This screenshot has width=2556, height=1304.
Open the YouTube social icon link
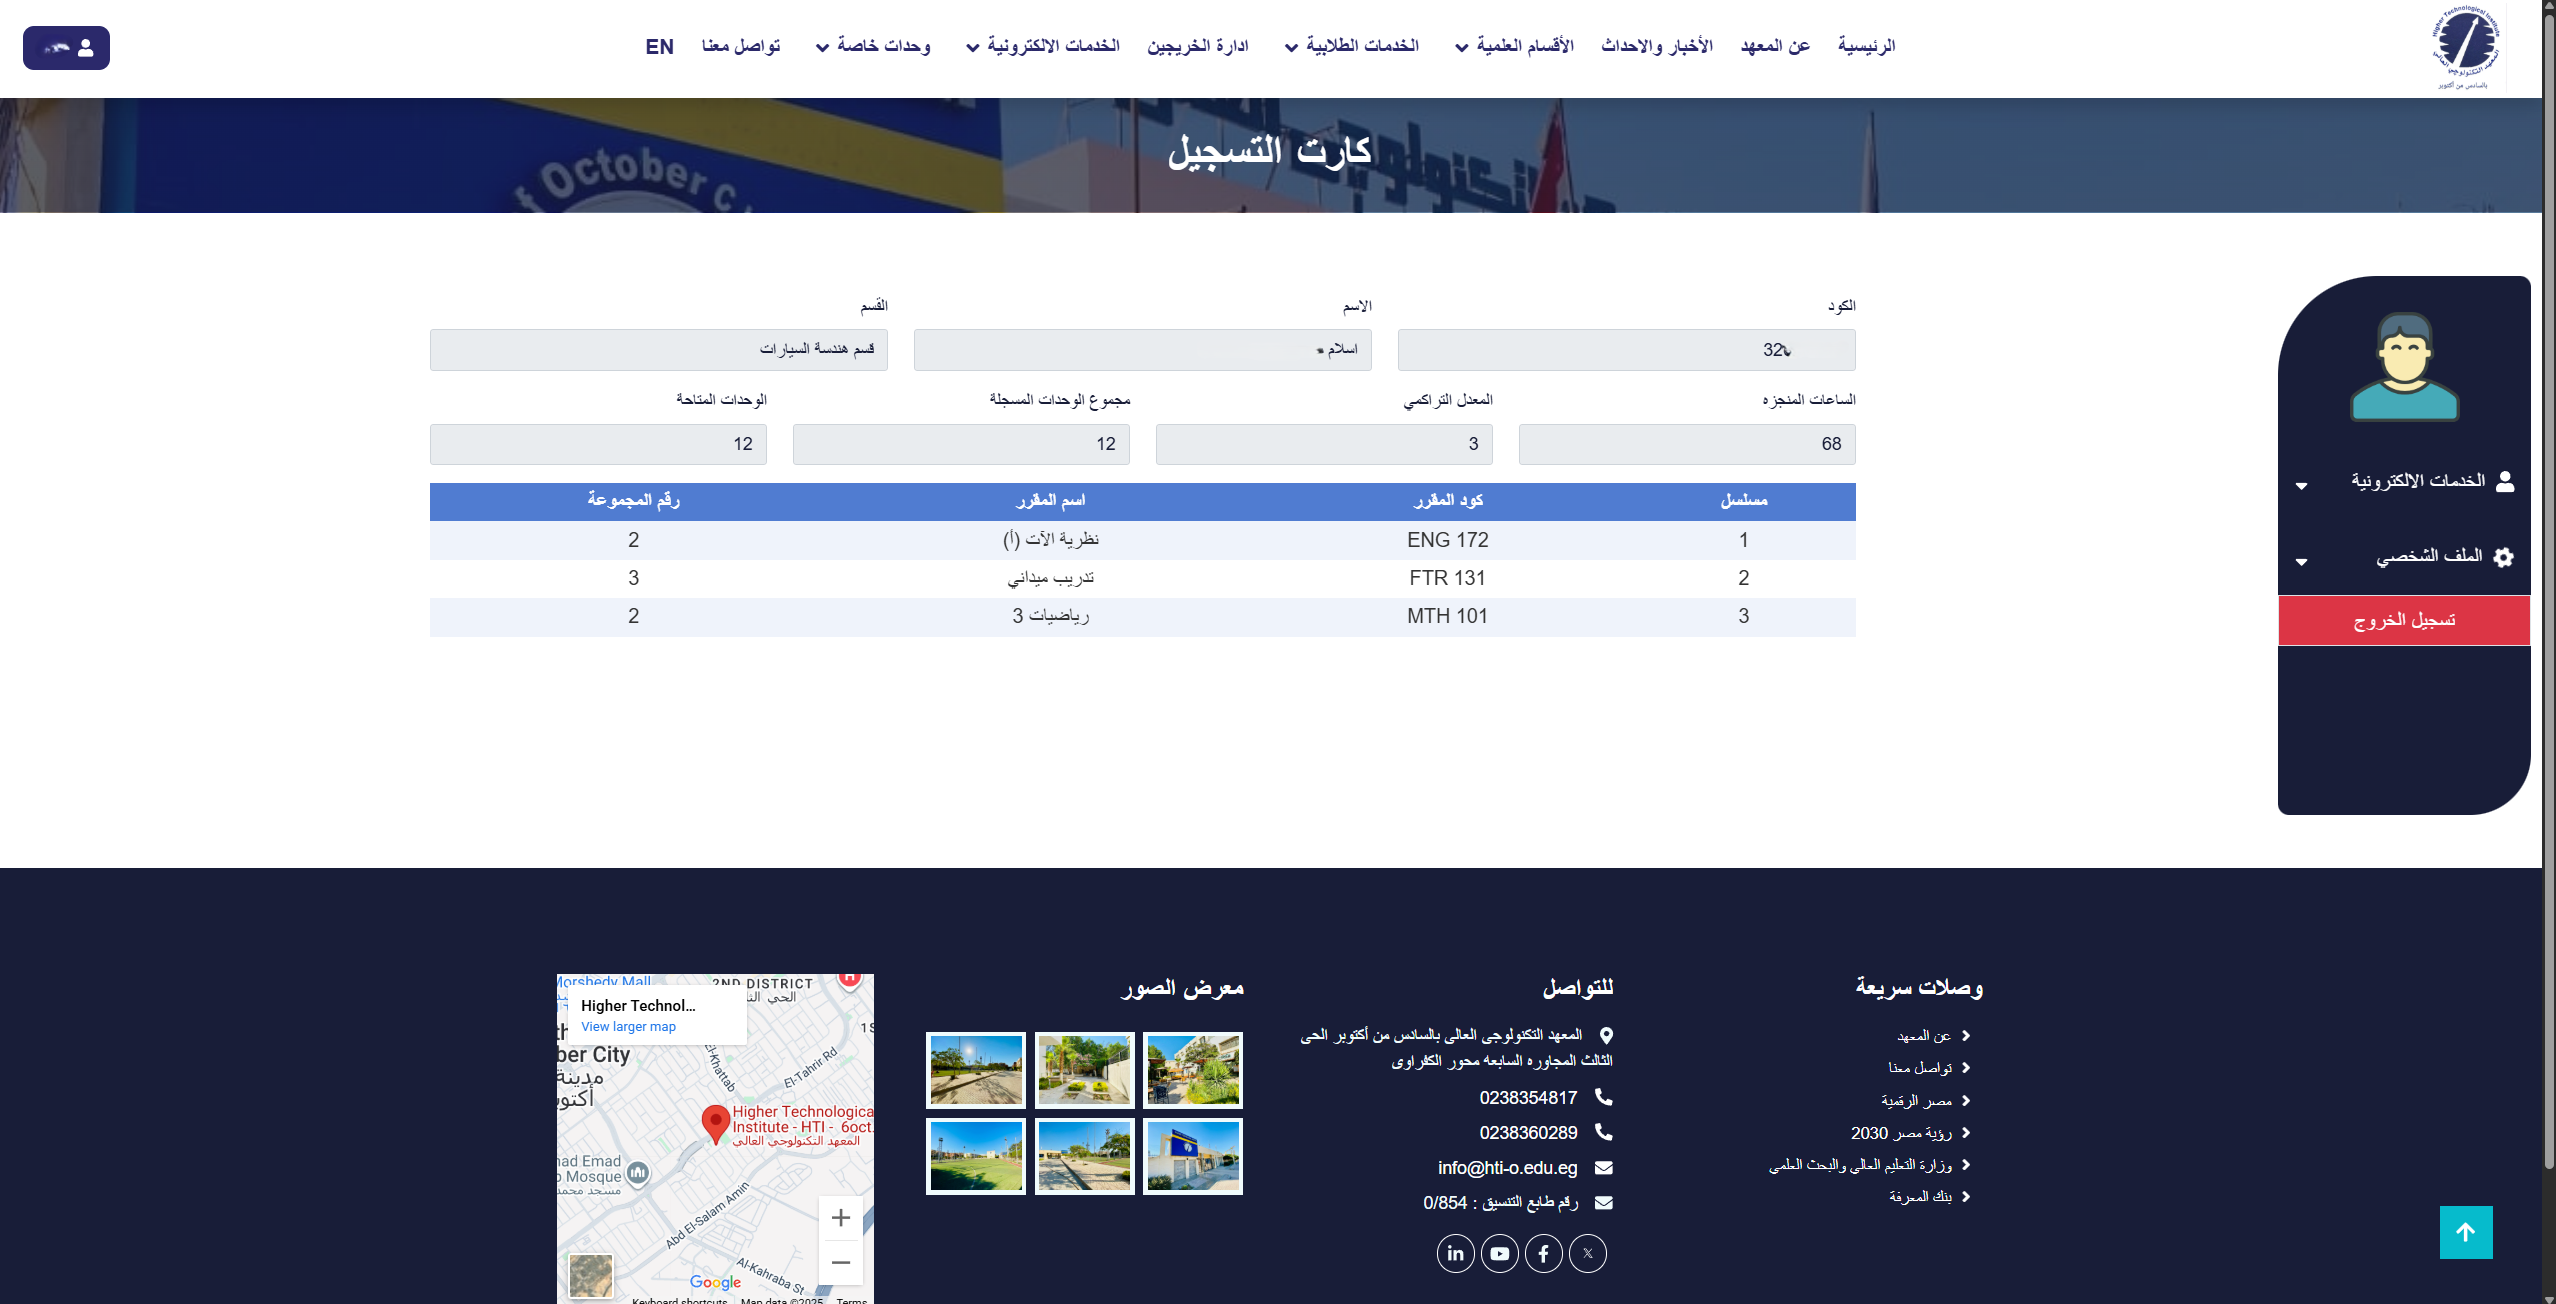(1499, 1253)
